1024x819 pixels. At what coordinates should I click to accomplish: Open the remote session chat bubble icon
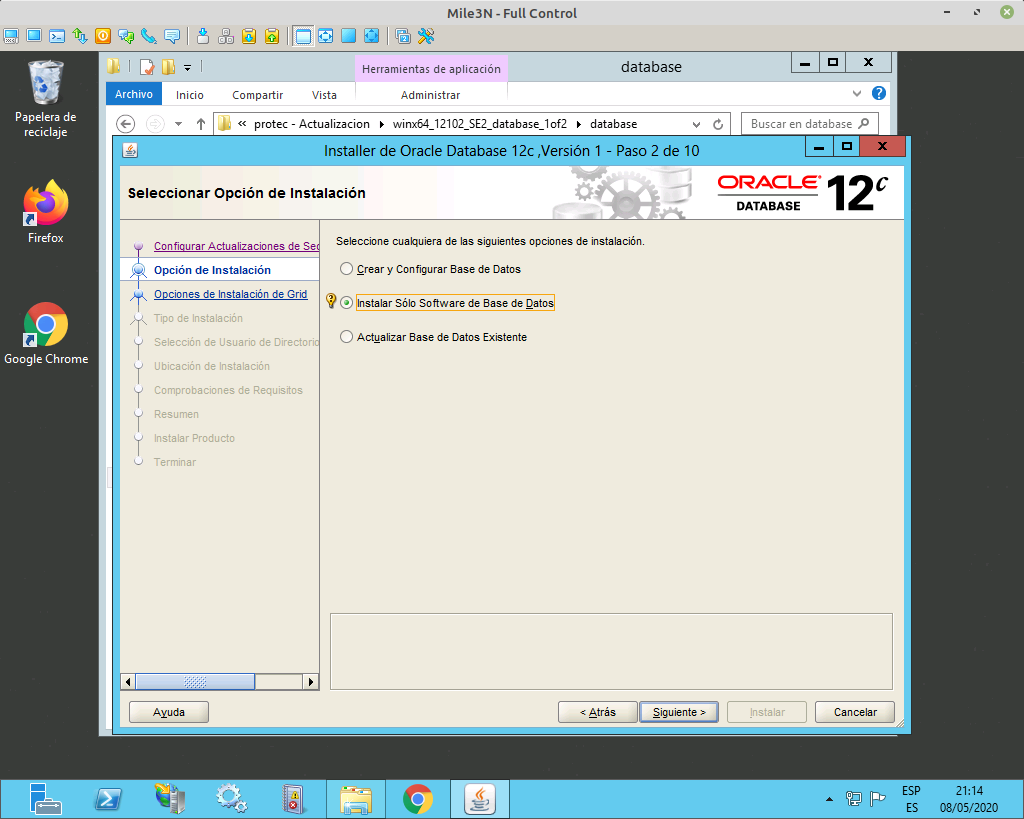[171, 36]
